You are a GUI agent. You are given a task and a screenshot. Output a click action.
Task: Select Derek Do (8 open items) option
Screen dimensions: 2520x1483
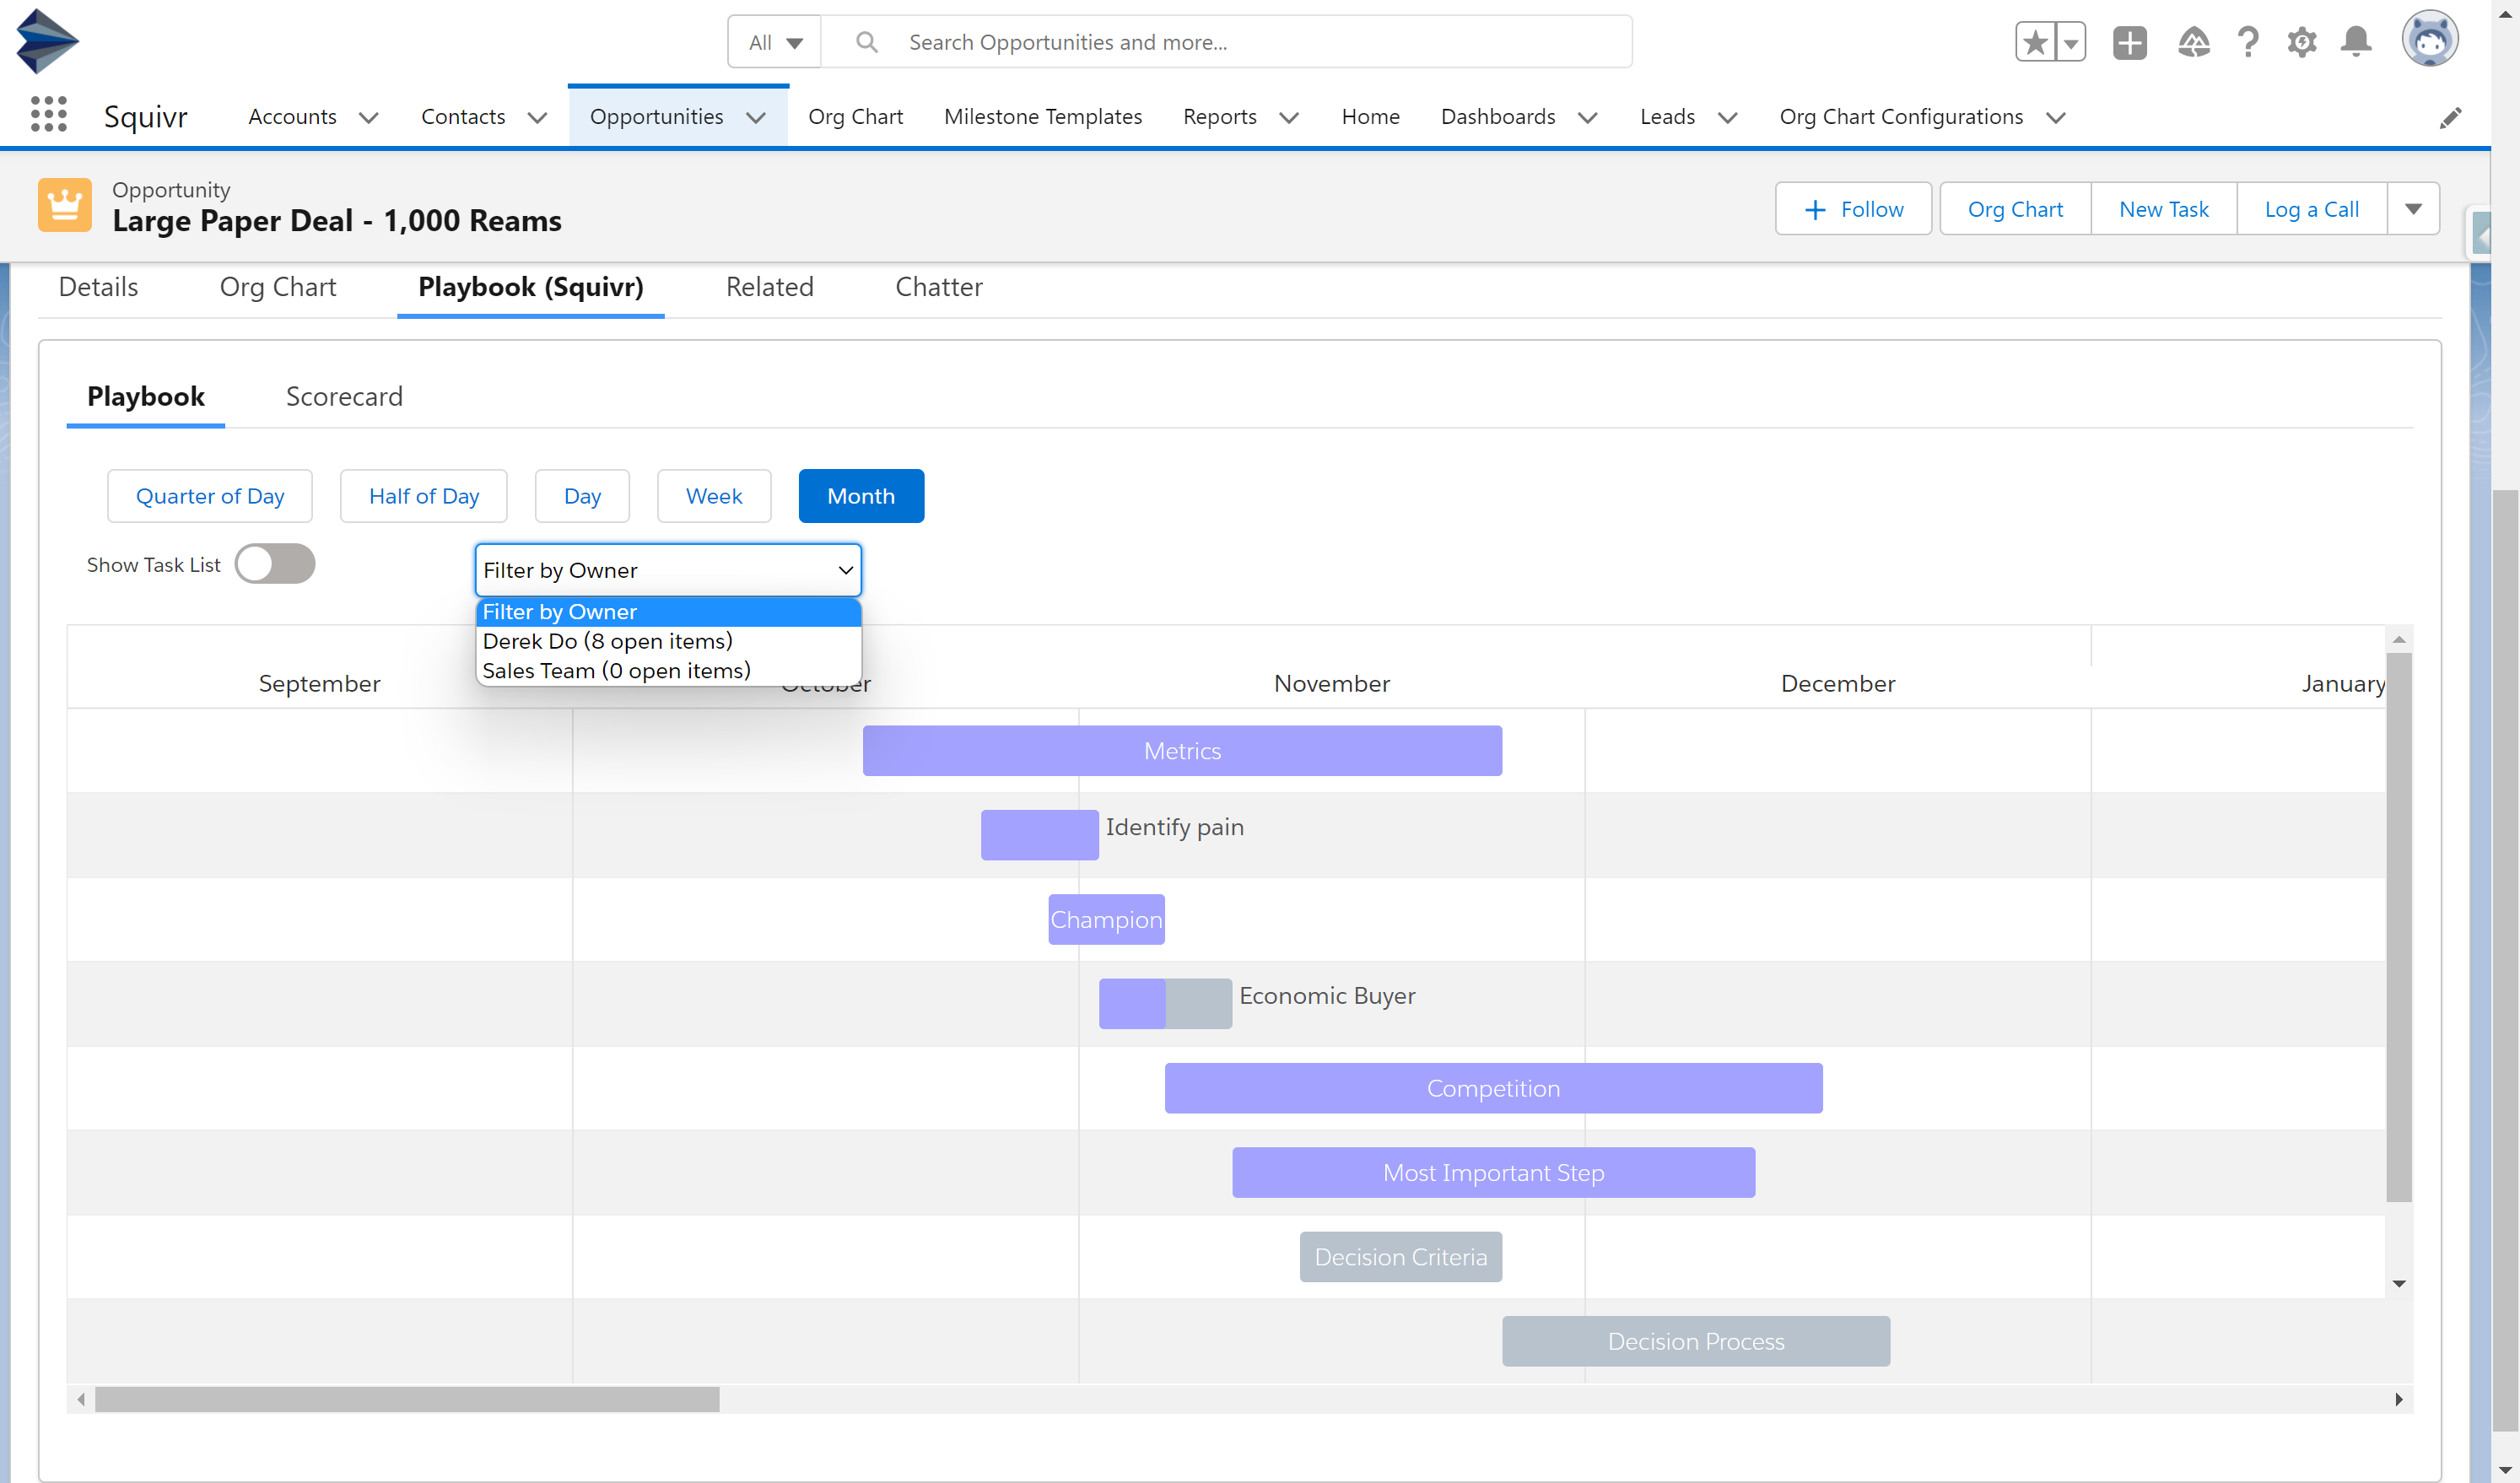tap(668, 641)
